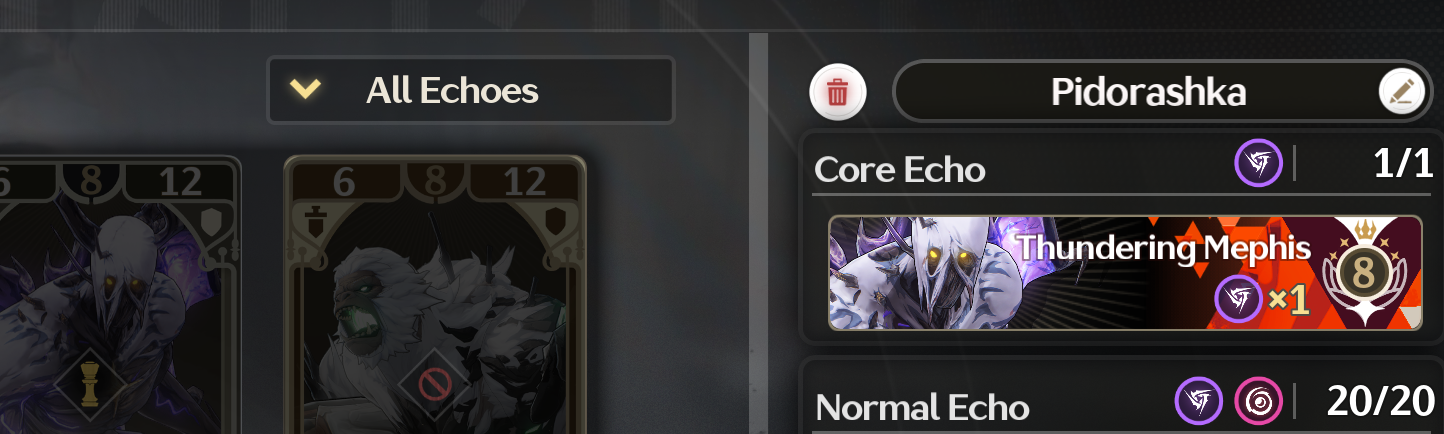
Task: Click the purple attribute icon in the Core Echo header
Action: coord(1258,163)
